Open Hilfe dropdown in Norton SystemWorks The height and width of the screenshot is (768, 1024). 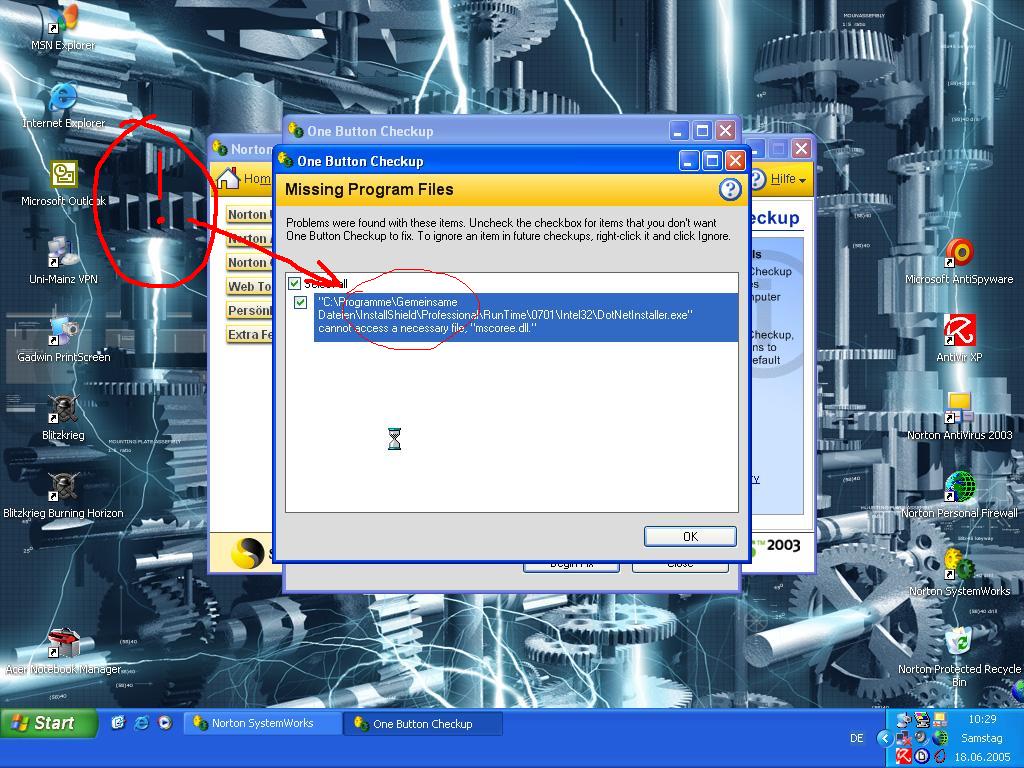point(788,178)
